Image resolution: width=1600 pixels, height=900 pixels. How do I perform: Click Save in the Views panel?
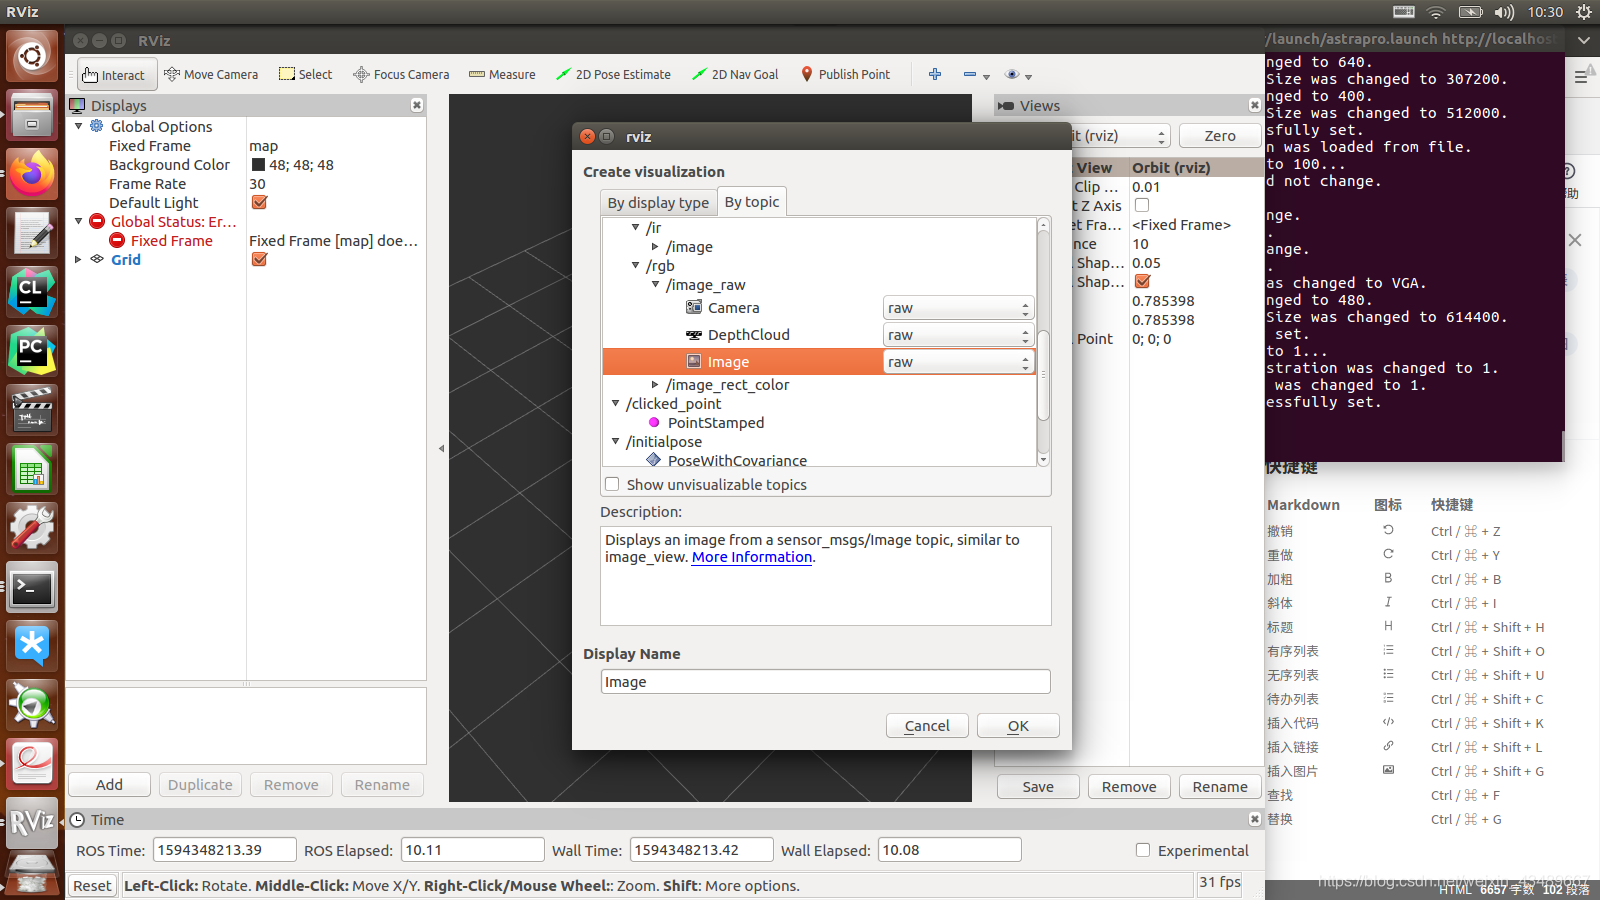1038,787
